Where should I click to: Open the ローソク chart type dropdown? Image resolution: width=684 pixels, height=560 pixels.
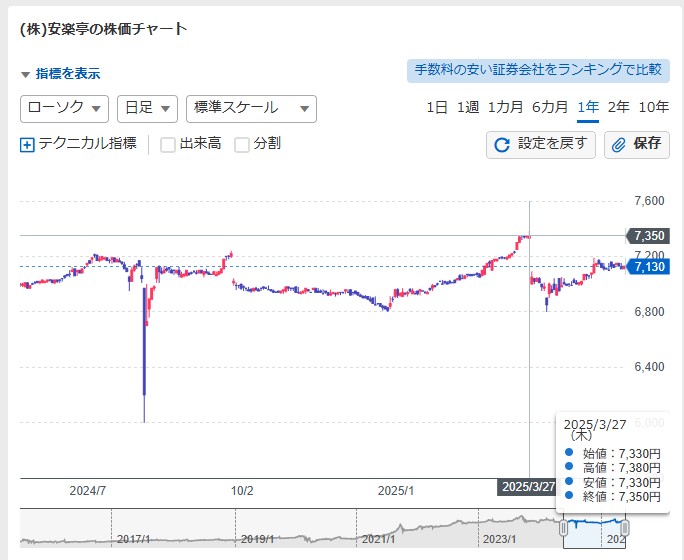click(x=64, y=109)
